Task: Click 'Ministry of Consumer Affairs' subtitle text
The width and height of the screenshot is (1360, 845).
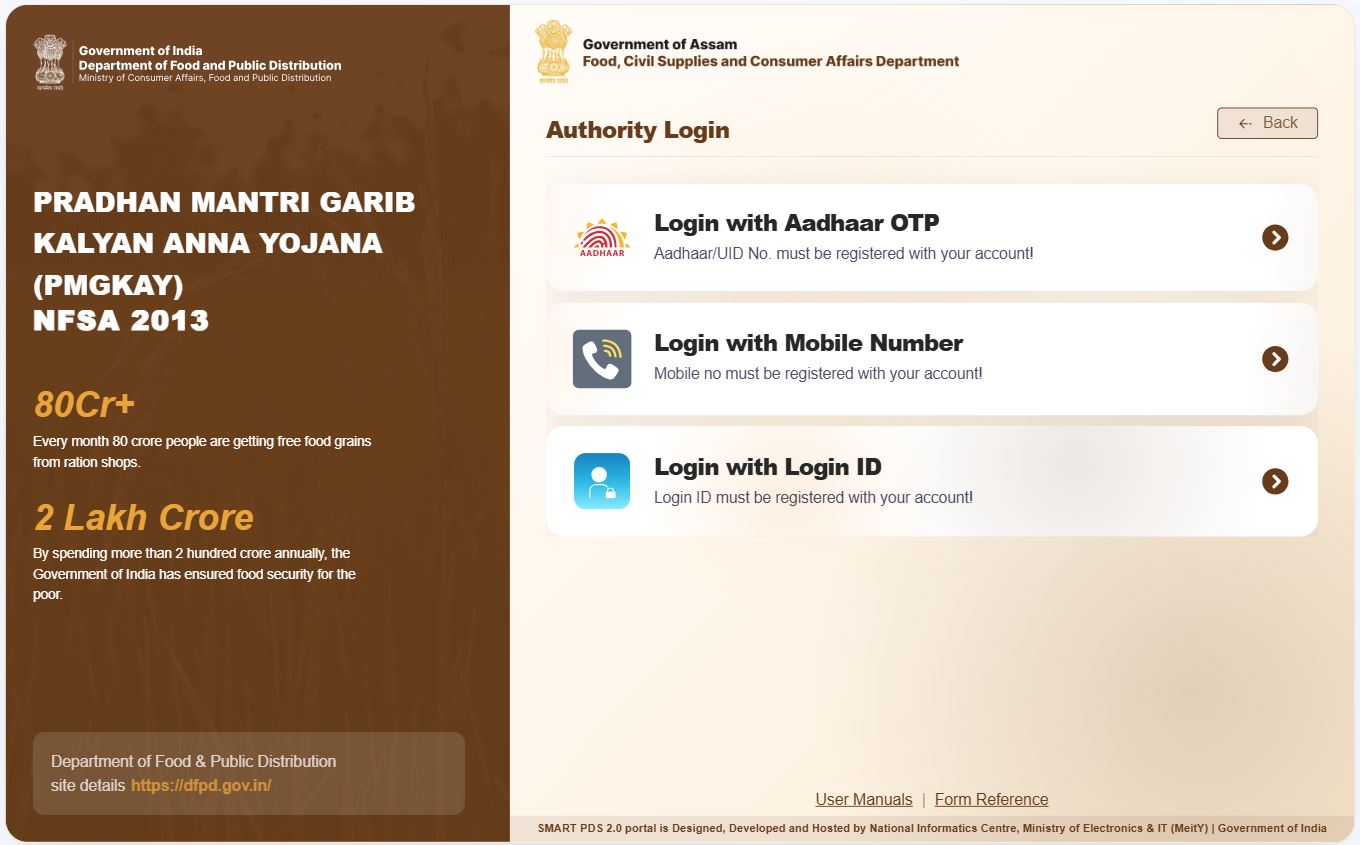Action: tap(205, 78)
